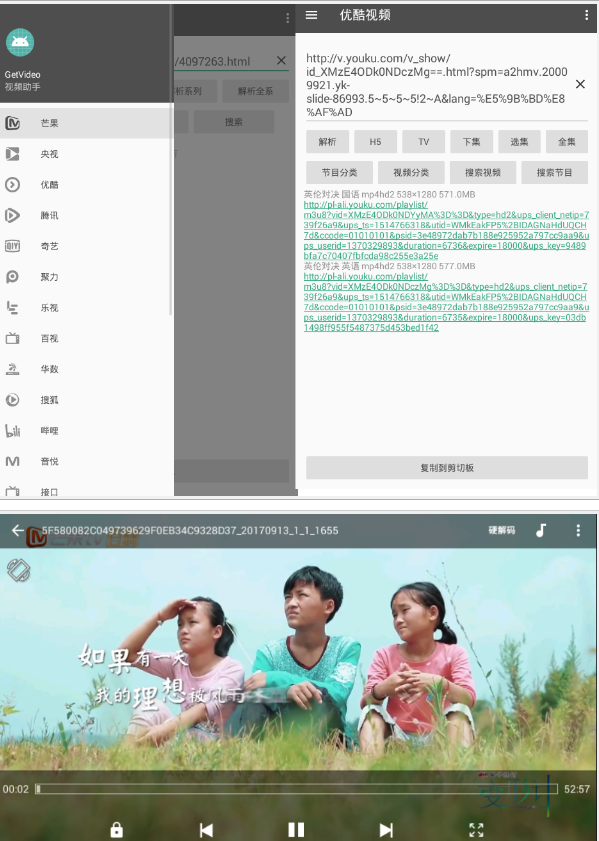Select the 哔哩 bilibili source icon
This screenshot has width=599, height=841.
tap(12, 431)
